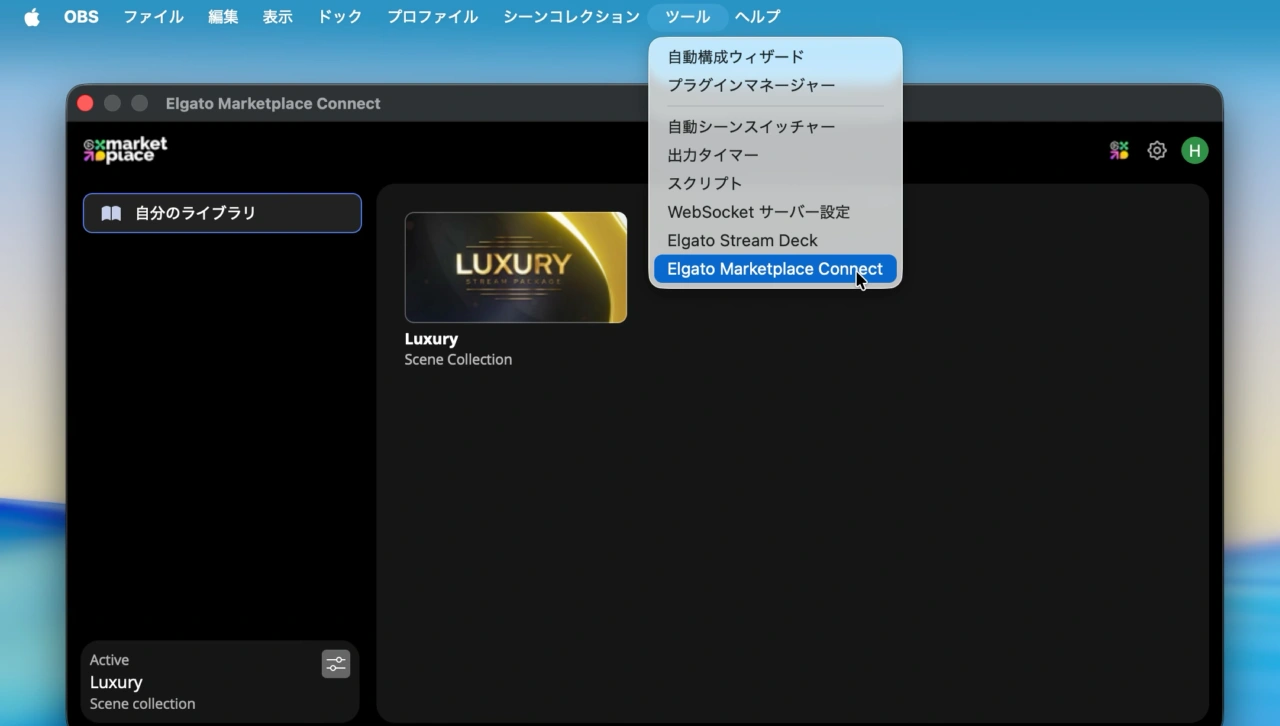The image size is (1280, 726).
Task: Open the Apple menu
Action: pos(31,16)
